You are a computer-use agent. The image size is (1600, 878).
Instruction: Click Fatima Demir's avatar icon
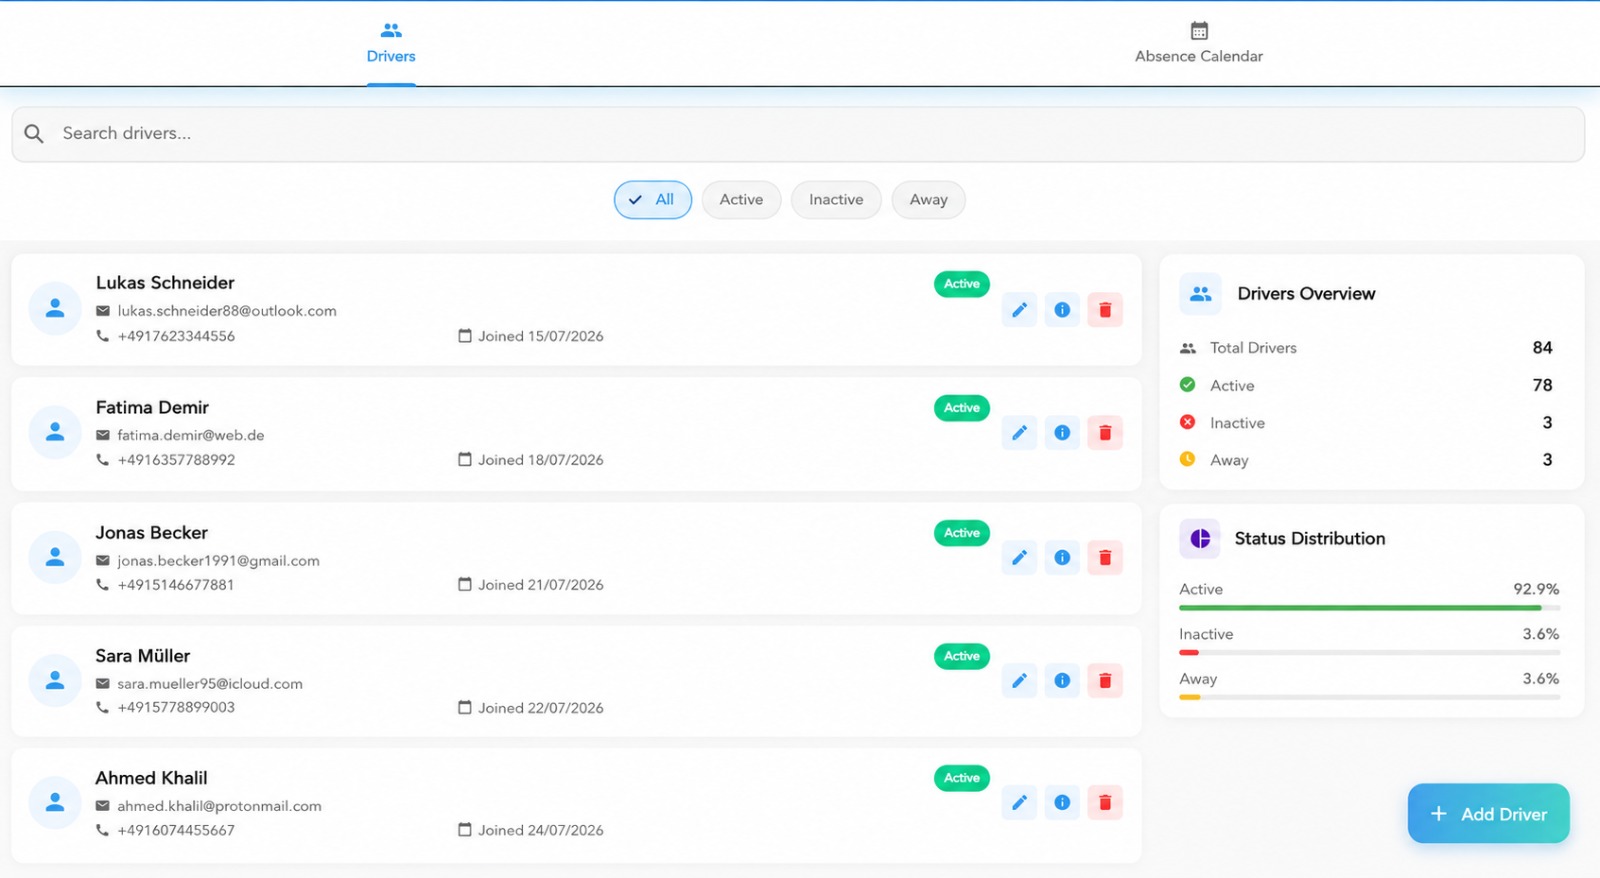(x=55, y=432)
